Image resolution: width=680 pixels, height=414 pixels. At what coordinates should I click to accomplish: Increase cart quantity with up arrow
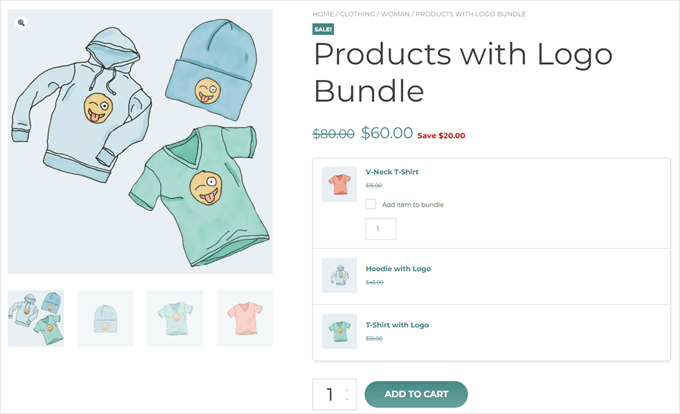346,389
